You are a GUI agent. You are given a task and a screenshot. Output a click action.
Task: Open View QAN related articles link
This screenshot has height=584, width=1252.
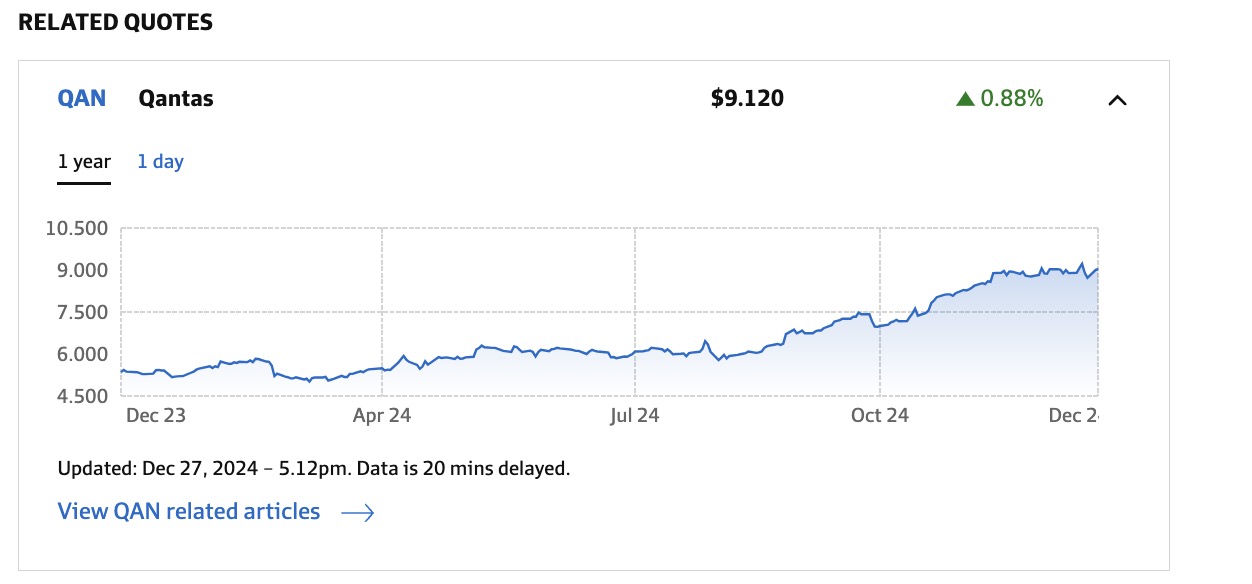[189, 512]
